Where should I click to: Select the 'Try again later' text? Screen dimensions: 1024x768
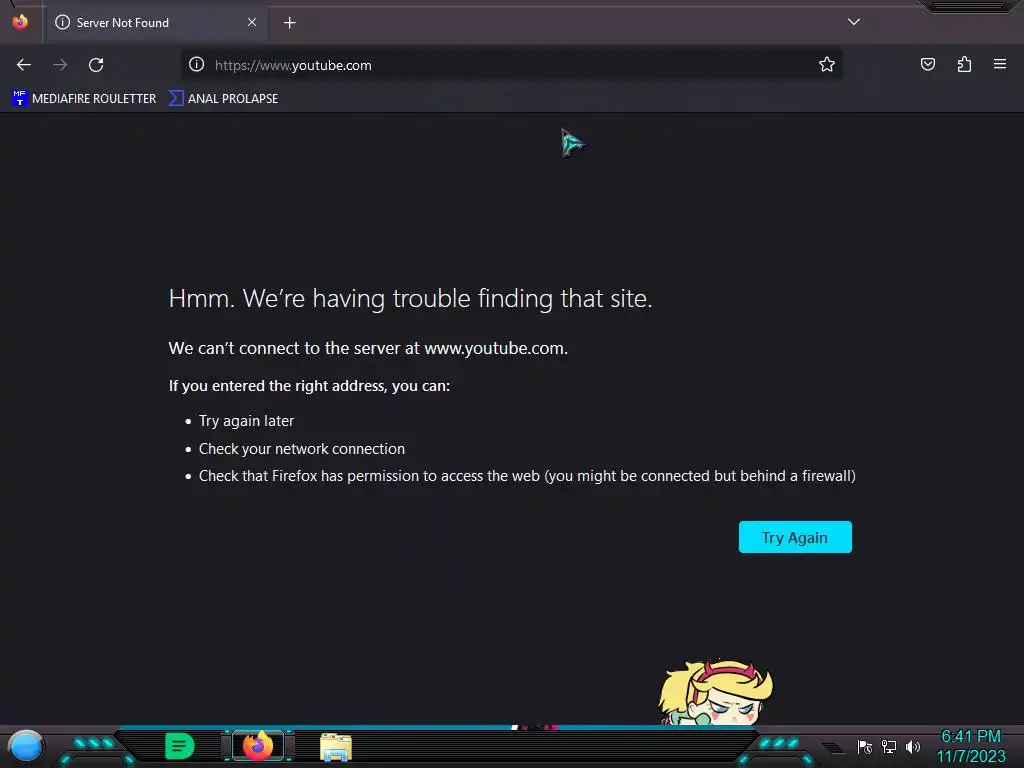pos(246,421)
